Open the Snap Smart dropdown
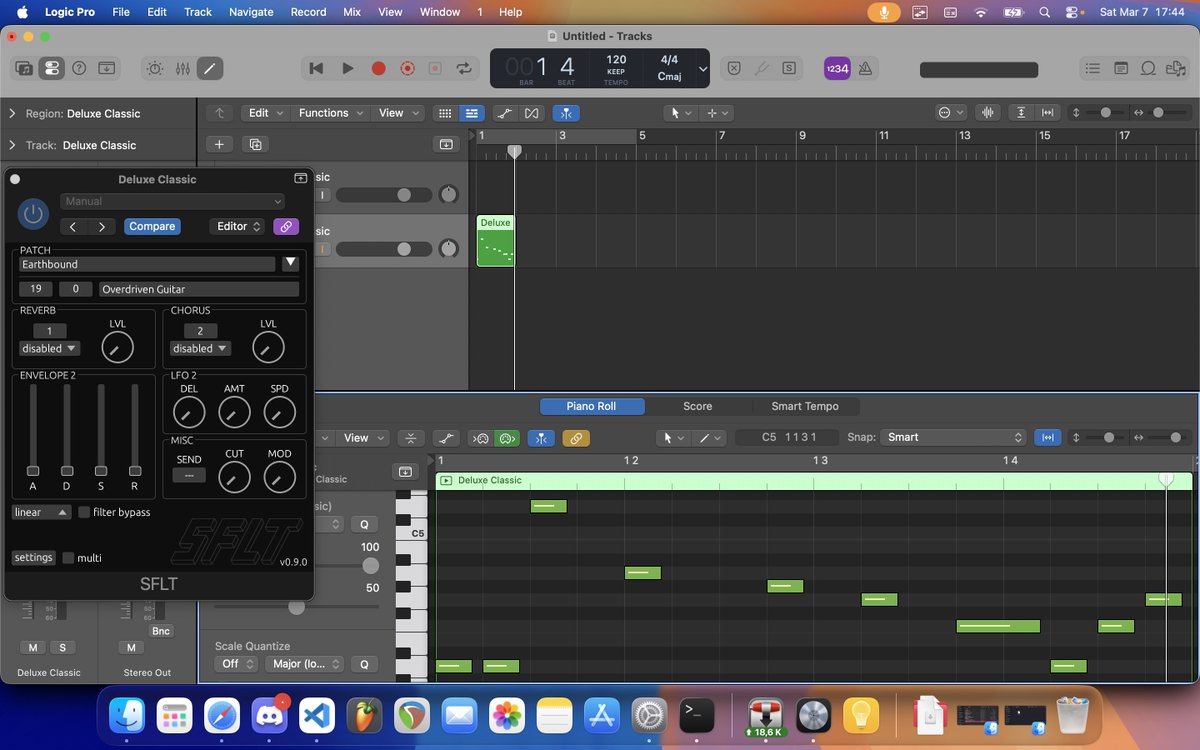The height and width of the screenshot is (750, 1200). coord(953,437)
